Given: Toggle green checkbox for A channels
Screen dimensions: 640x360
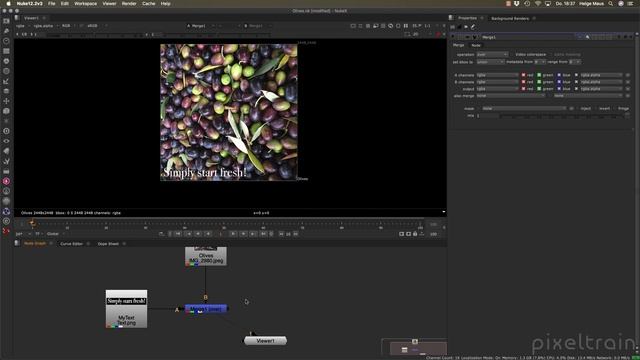Looking at the screenshot, I should point(539,75).
